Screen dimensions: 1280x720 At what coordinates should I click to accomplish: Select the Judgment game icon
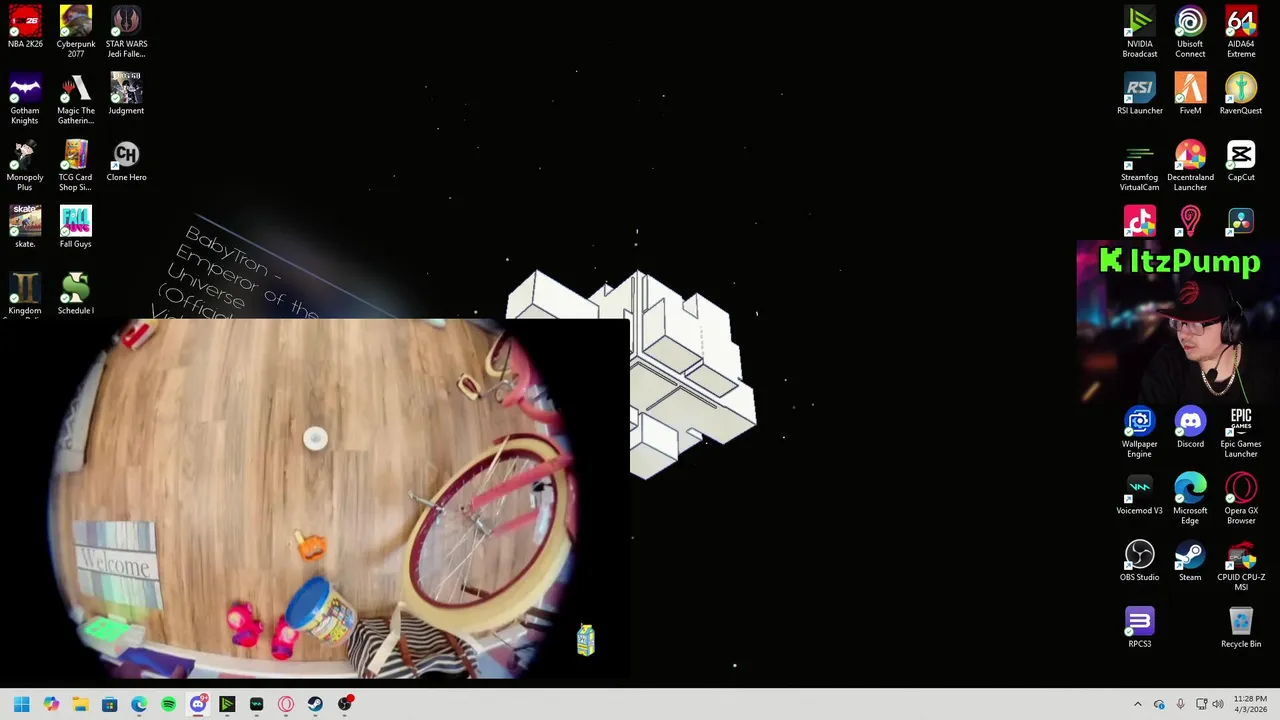(126, 93)
